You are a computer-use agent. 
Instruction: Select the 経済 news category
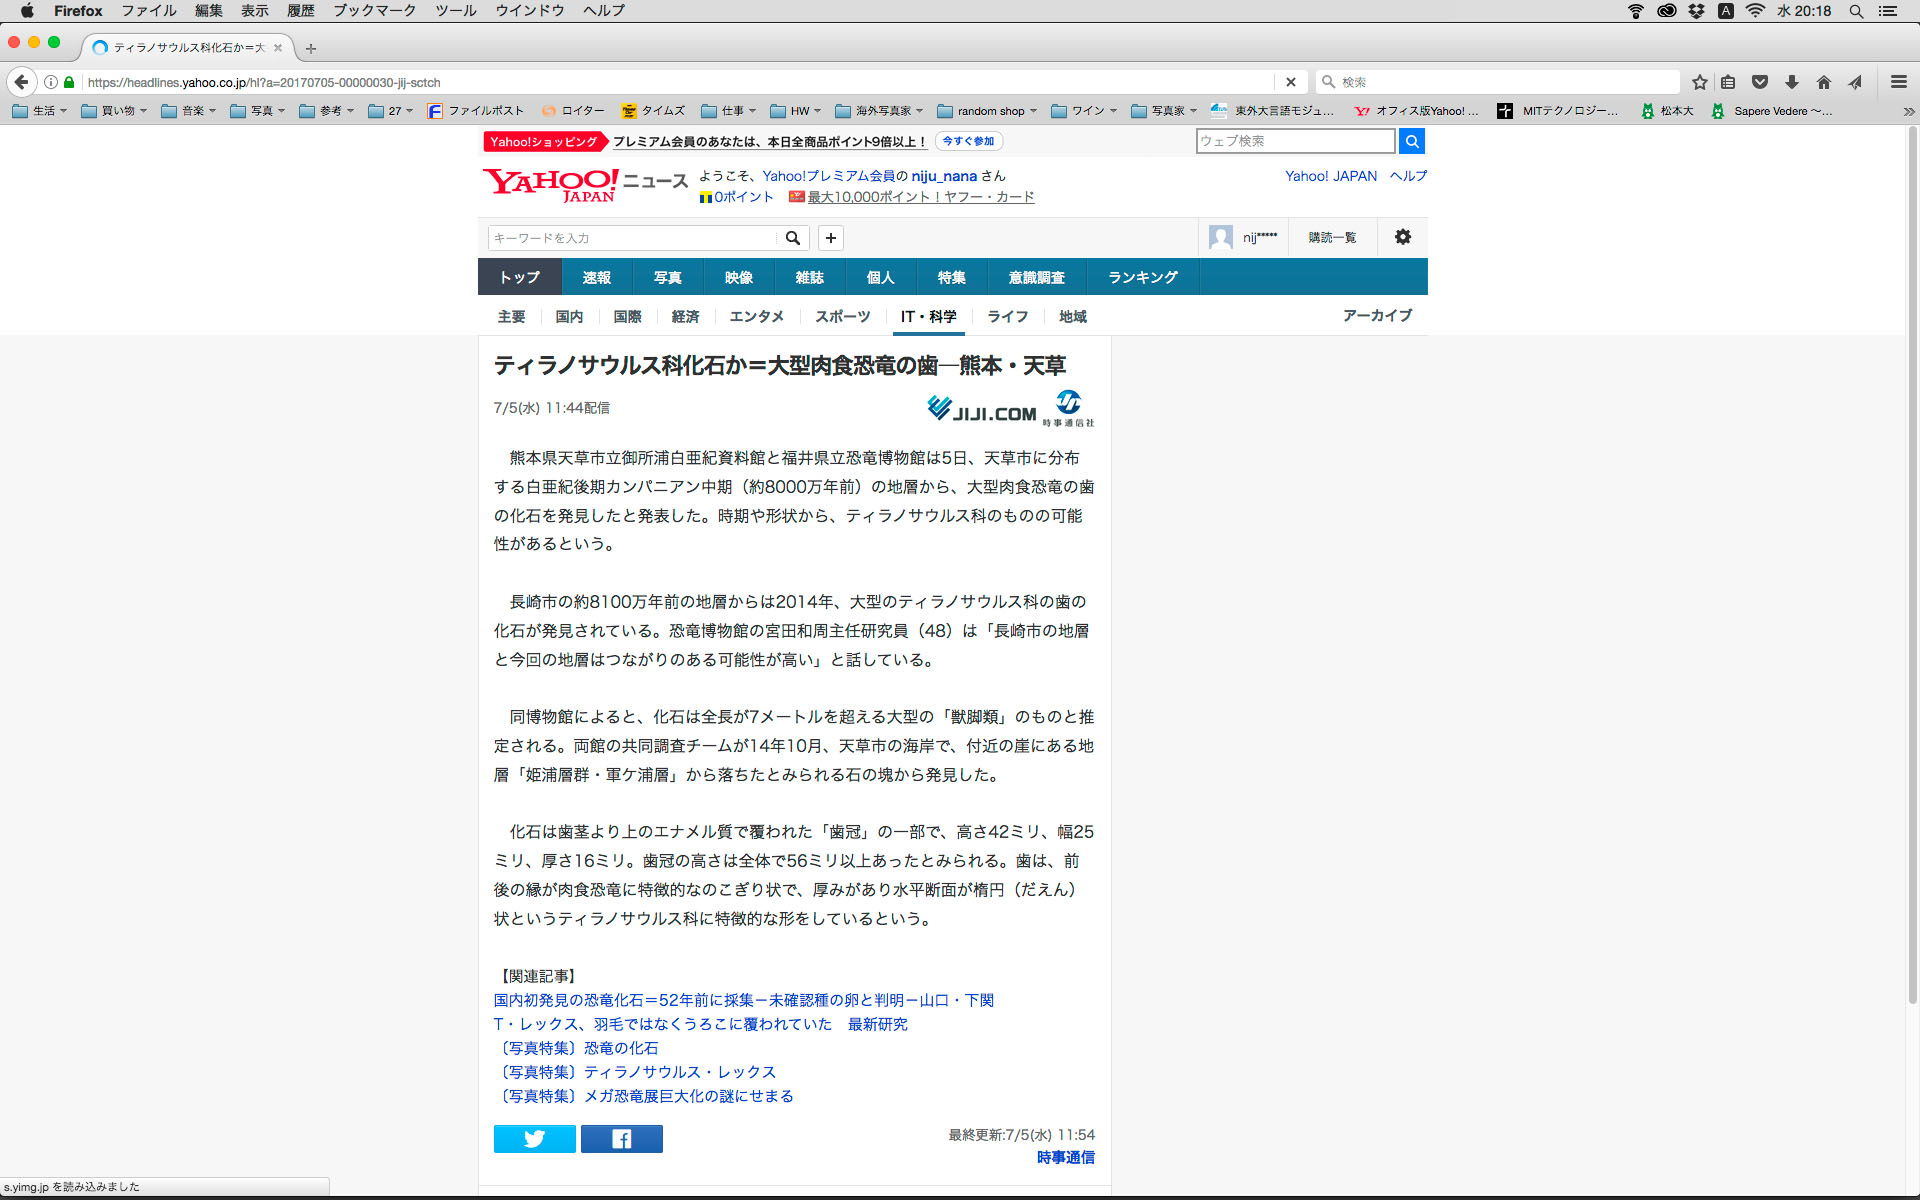685,316
